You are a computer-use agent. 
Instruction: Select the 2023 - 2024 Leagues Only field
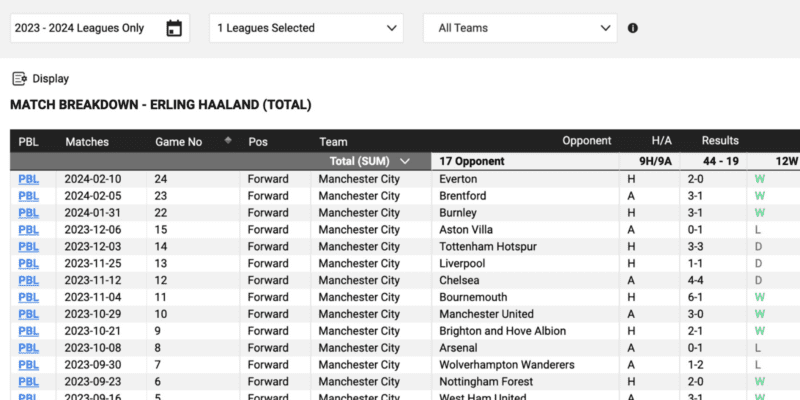100,28
